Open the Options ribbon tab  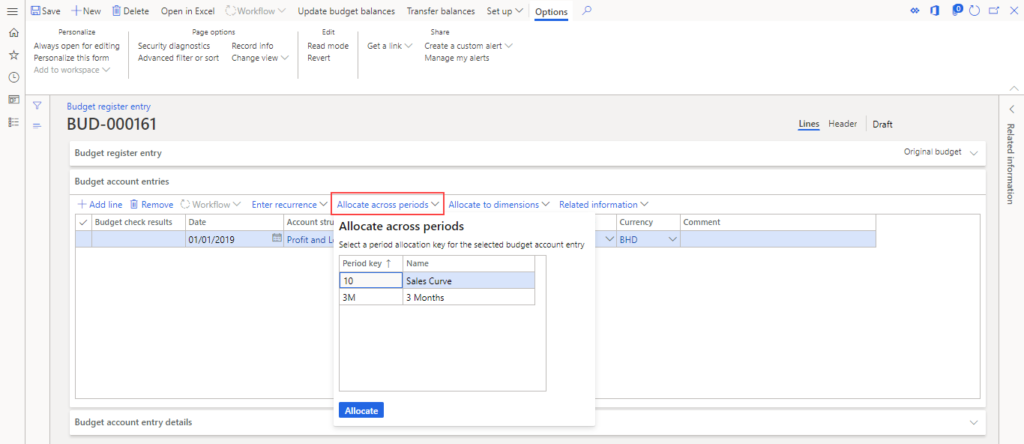[551, 11]
